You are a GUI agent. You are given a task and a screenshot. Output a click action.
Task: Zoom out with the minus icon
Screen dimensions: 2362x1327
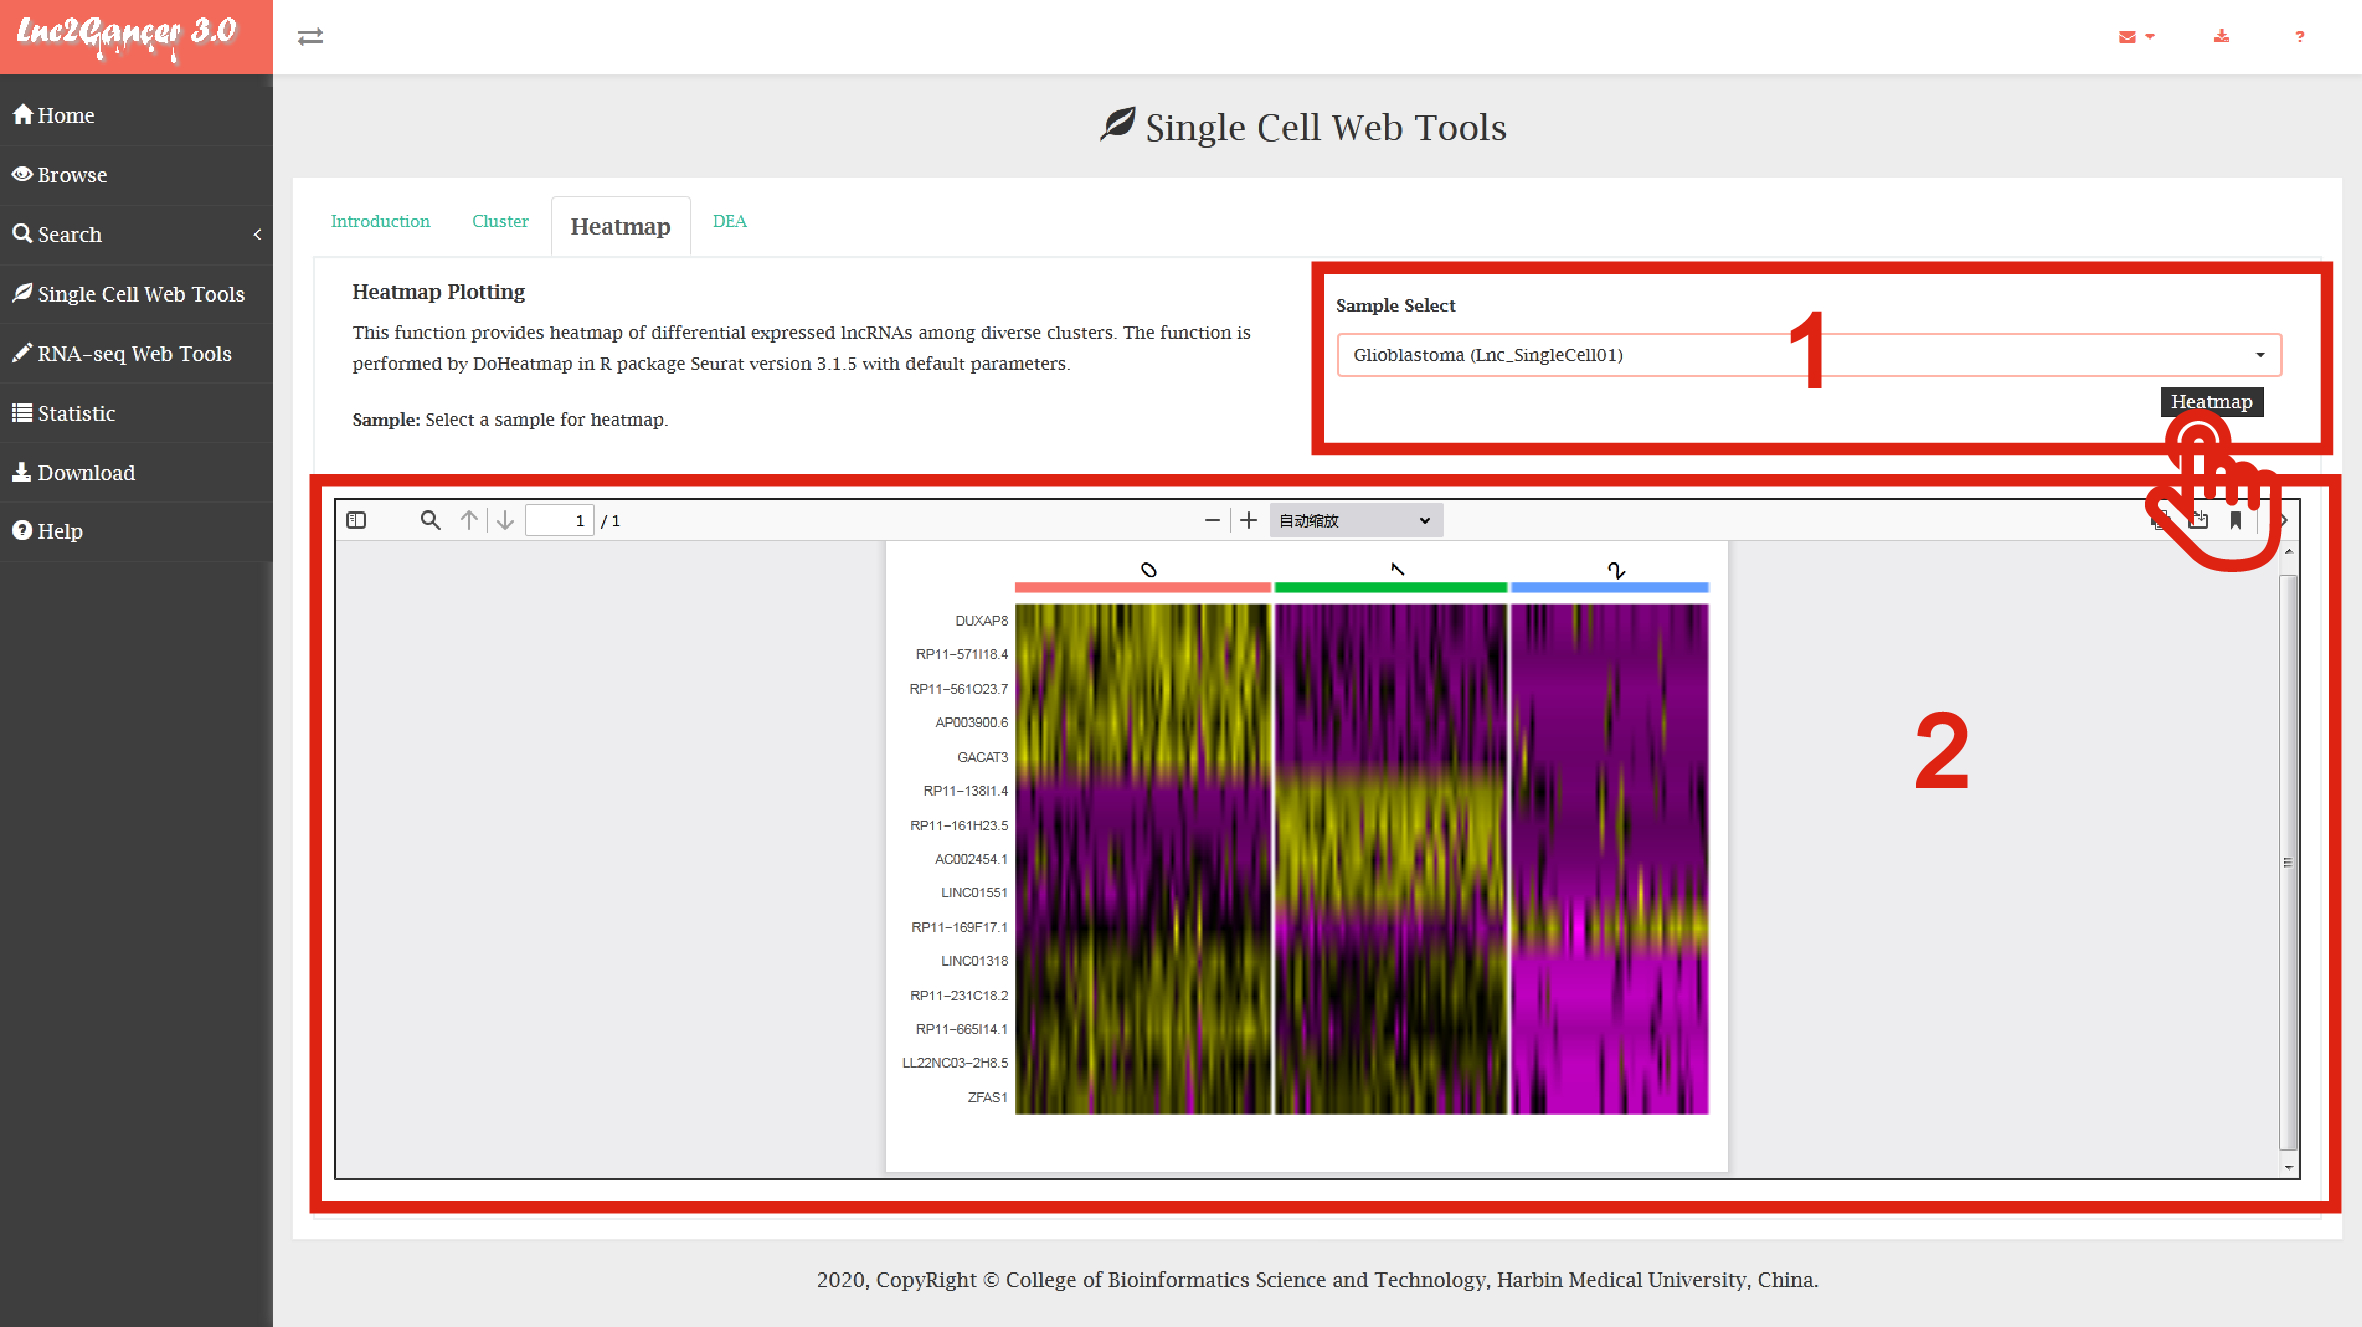point(1212,520)
